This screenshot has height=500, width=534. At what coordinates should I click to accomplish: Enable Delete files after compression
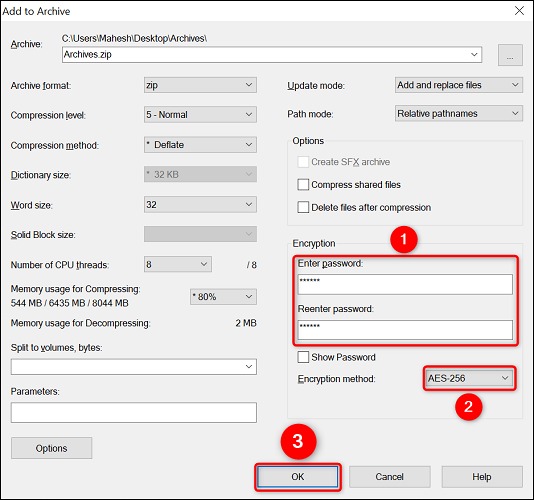point(303,207)
